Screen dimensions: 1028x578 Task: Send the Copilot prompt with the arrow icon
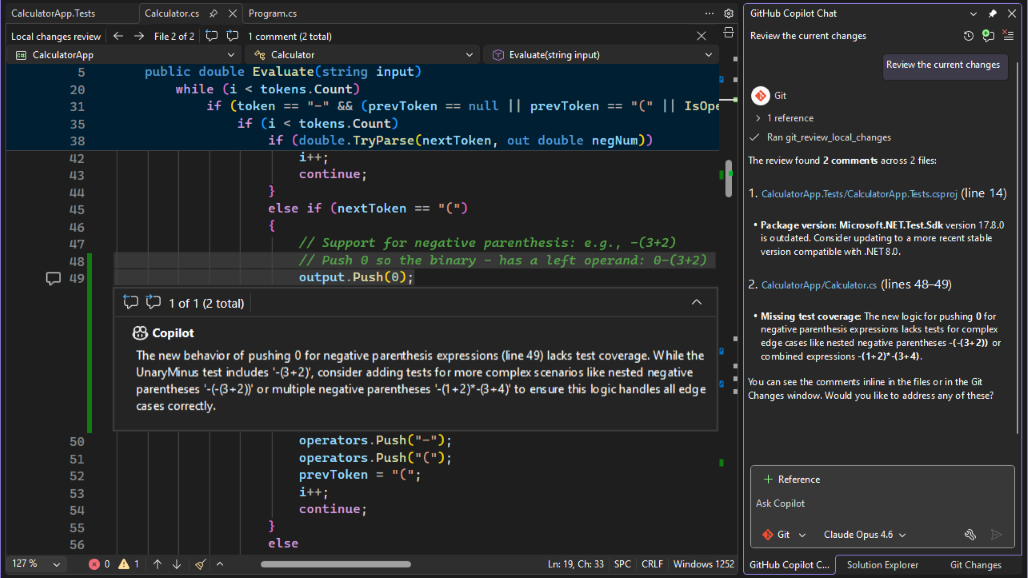(996, 535)
